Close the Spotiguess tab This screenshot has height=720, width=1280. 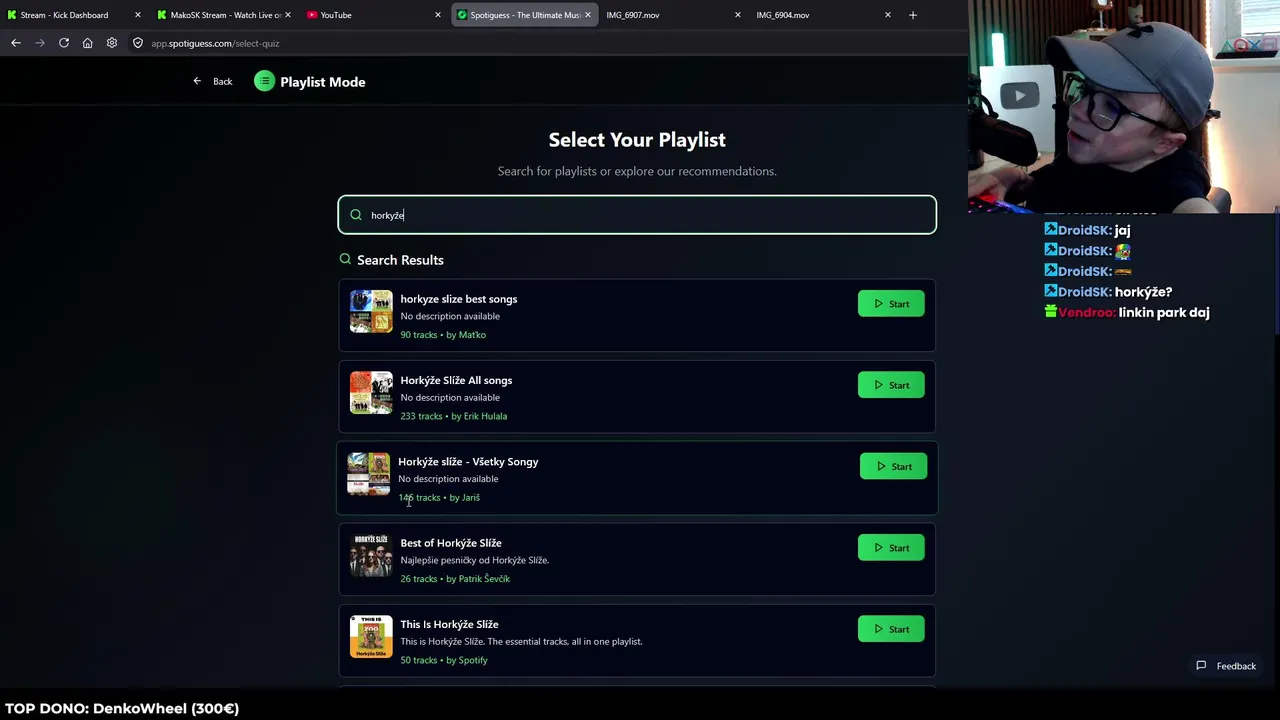pyautogui.click(x=588, y=15)
